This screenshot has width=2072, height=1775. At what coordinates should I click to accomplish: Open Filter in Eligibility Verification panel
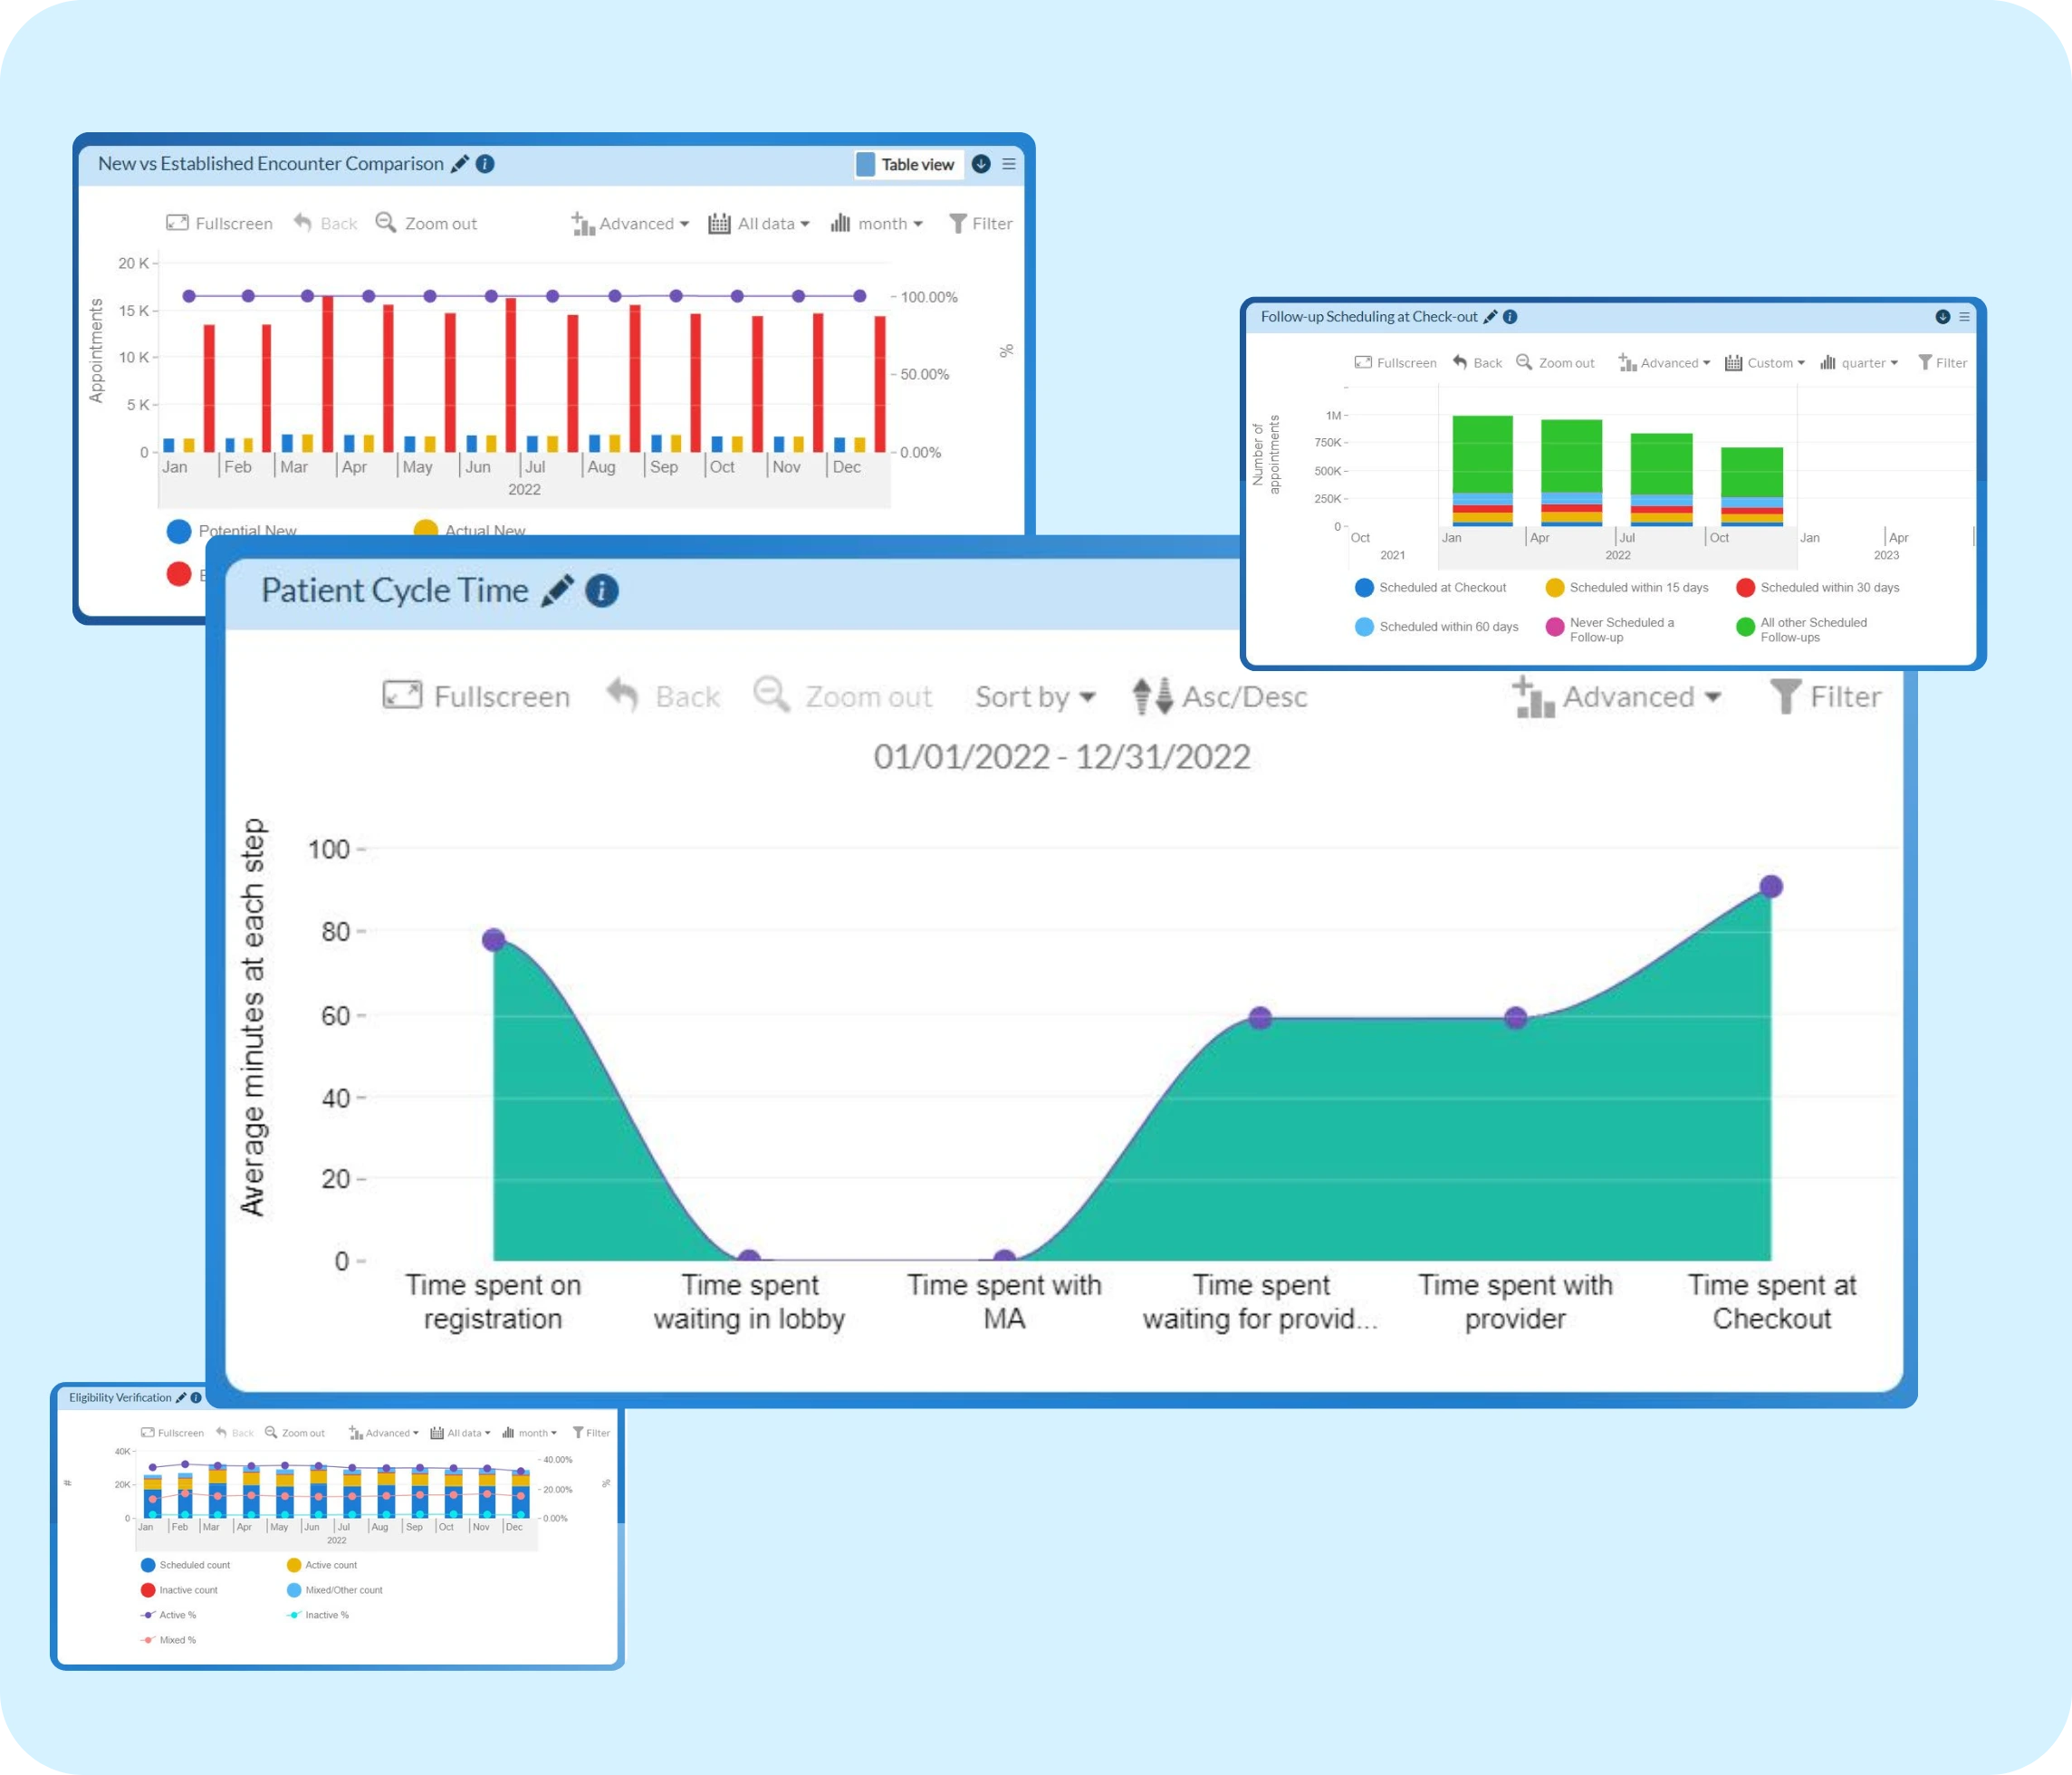click(591, 1432)
